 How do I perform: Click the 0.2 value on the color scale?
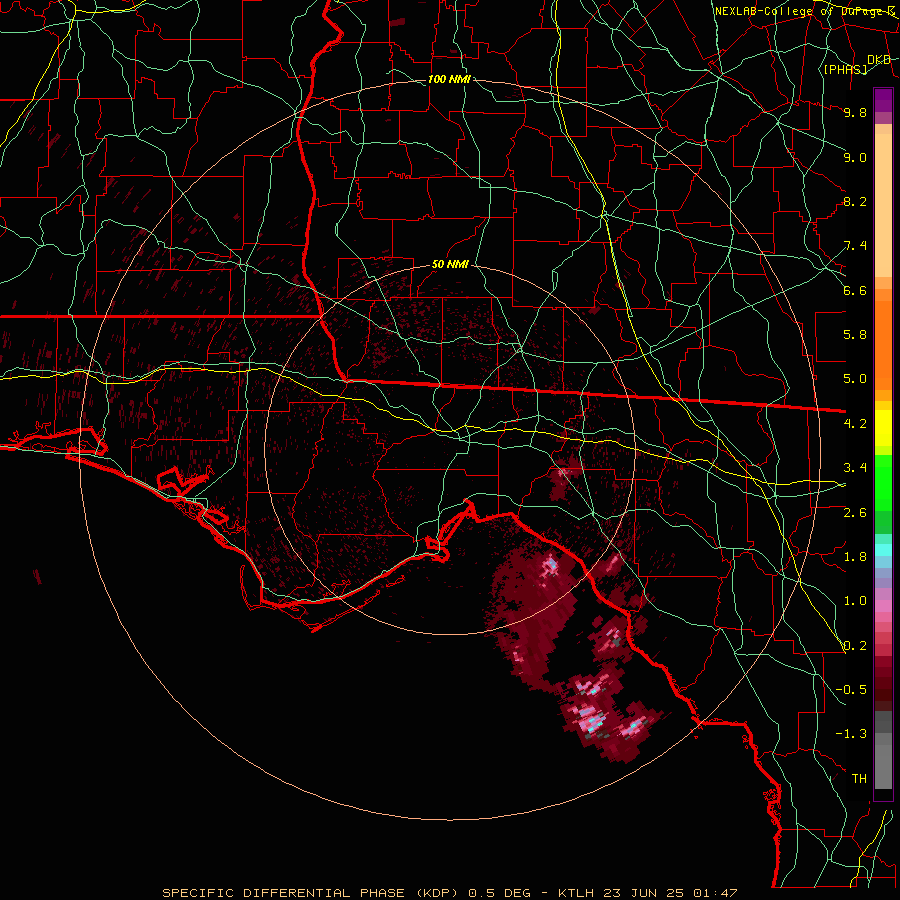855,646
